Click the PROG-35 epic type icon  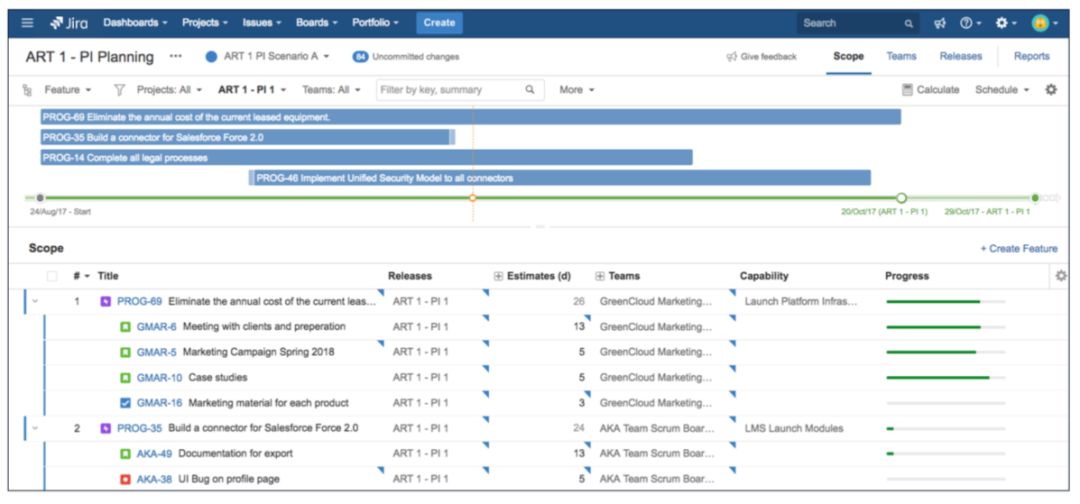105,428
